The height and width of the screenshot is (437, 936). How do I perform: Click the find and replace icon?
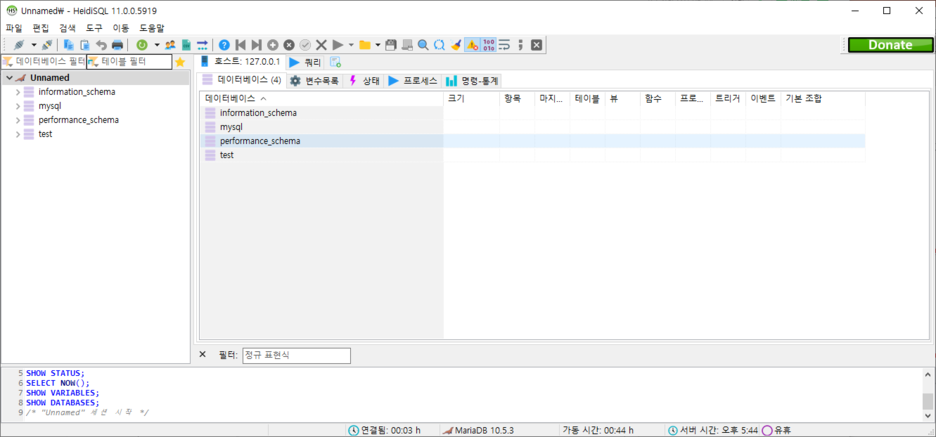coord(439,45)
